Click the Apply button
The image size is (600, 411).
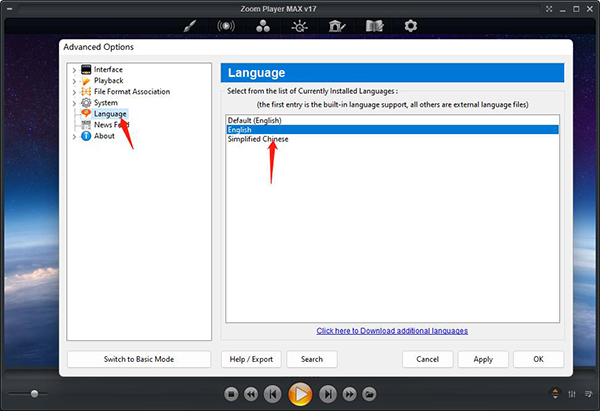point(483,359)
